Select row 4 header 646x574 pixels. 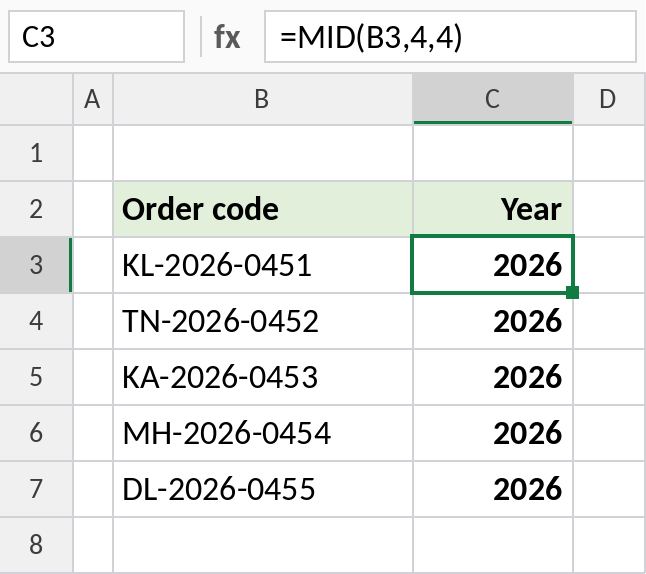pos(36,321)
